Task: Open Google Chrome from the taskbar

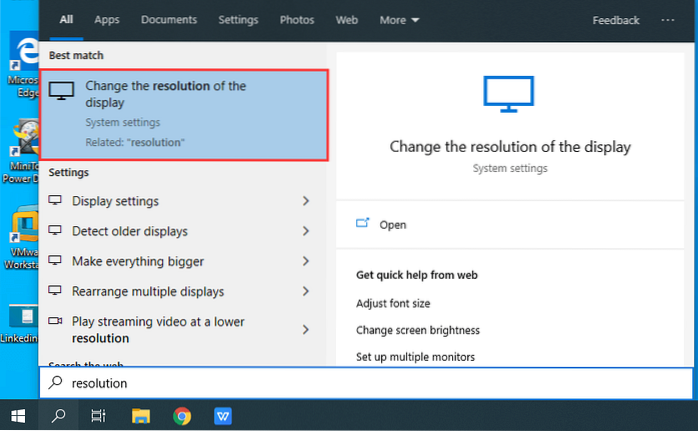Action: pyautogui.click(x=182, y=415)
